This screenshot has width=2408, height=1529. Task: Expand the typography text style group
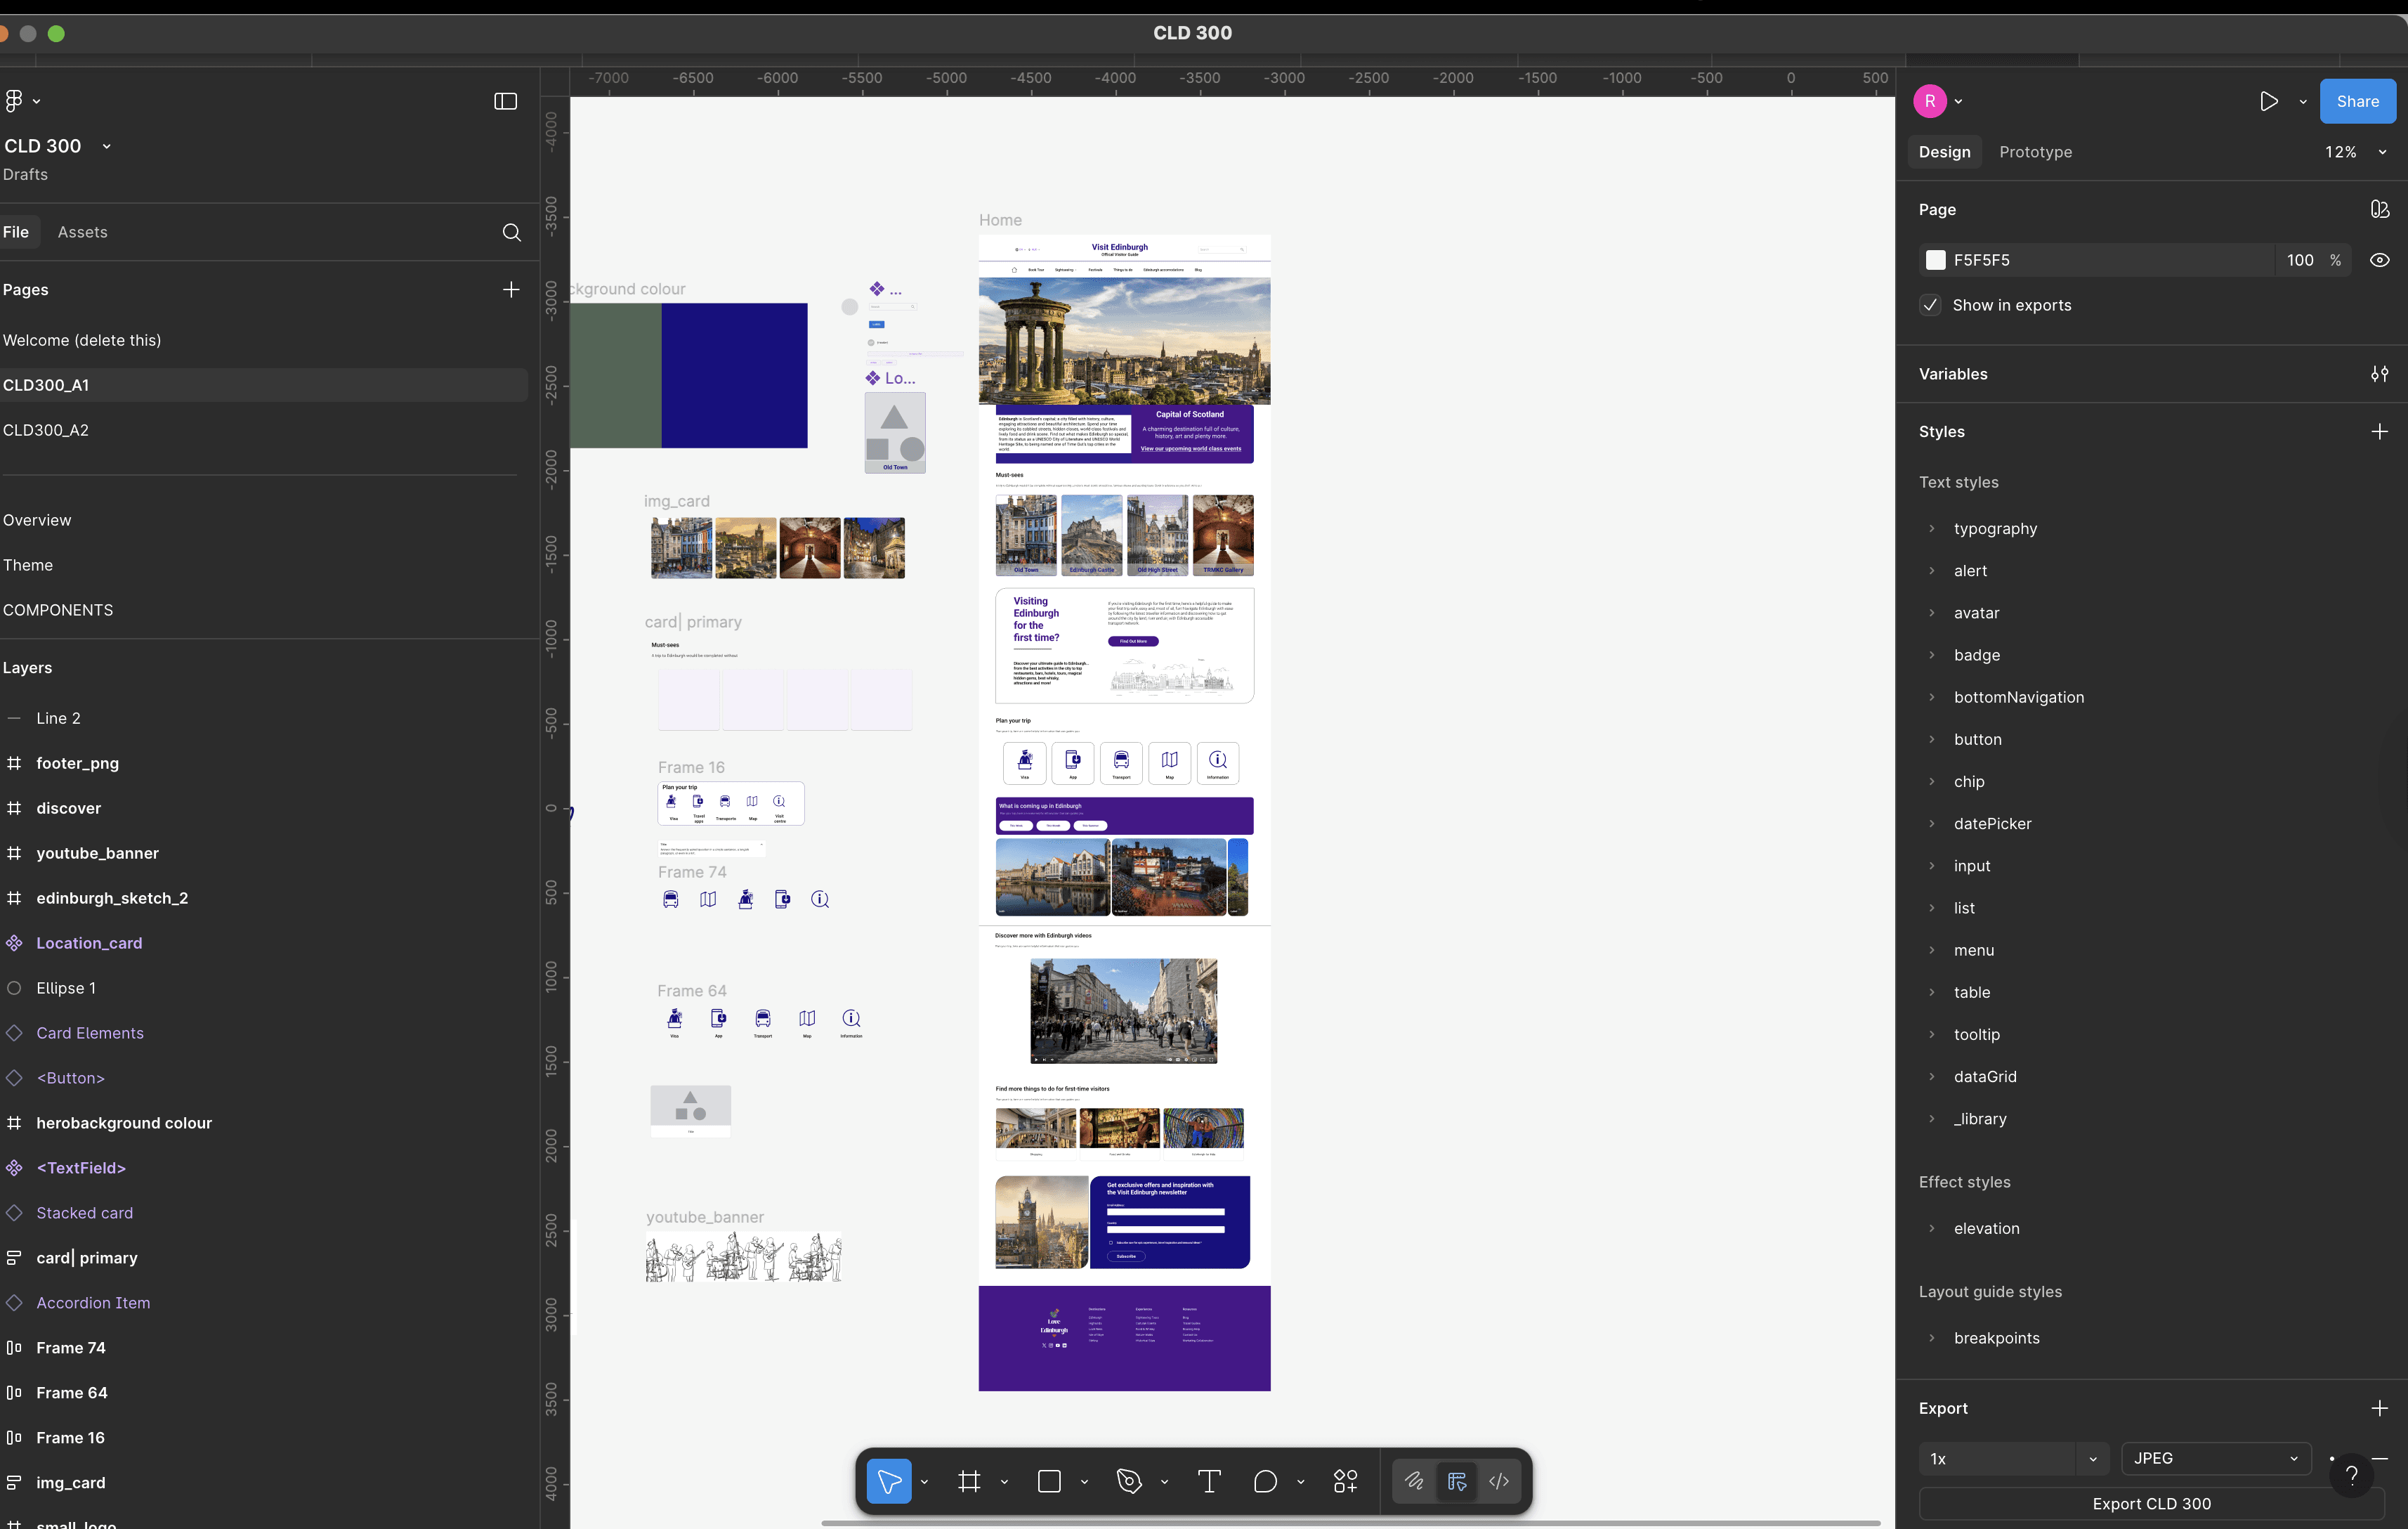point(1931,528)
